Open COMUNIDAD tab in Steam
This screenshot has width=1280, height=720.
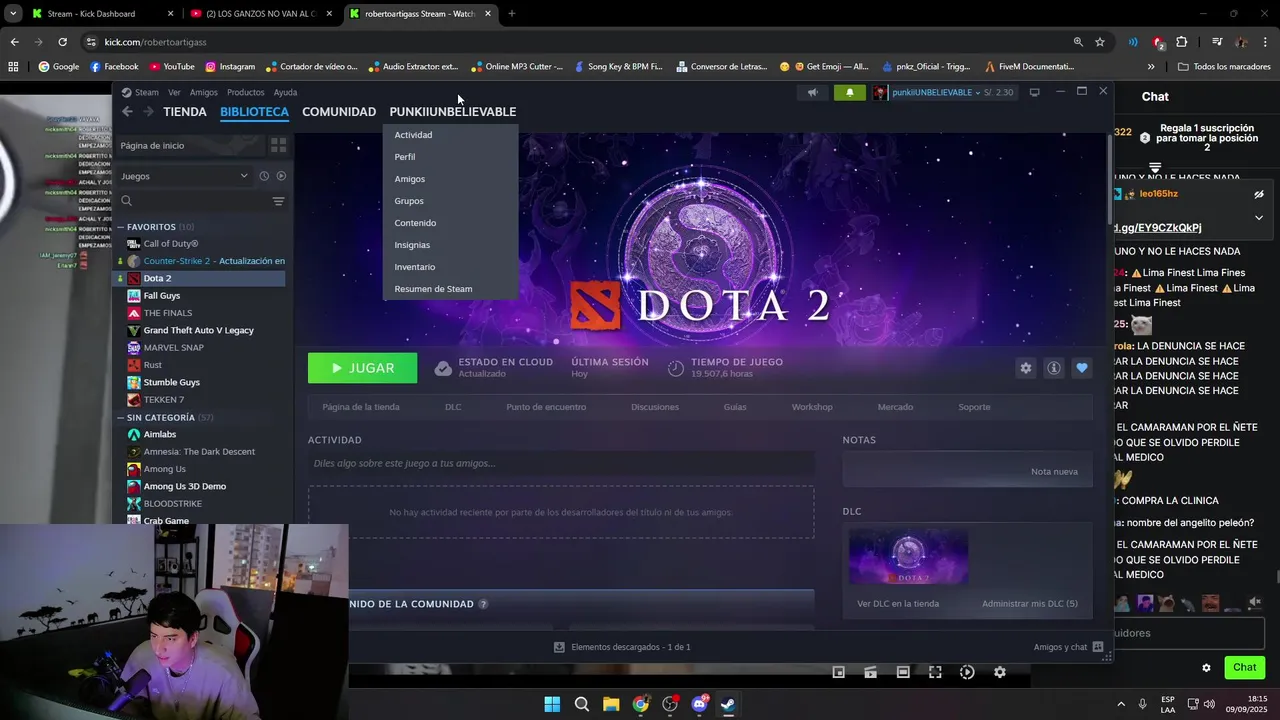[339, 112]
